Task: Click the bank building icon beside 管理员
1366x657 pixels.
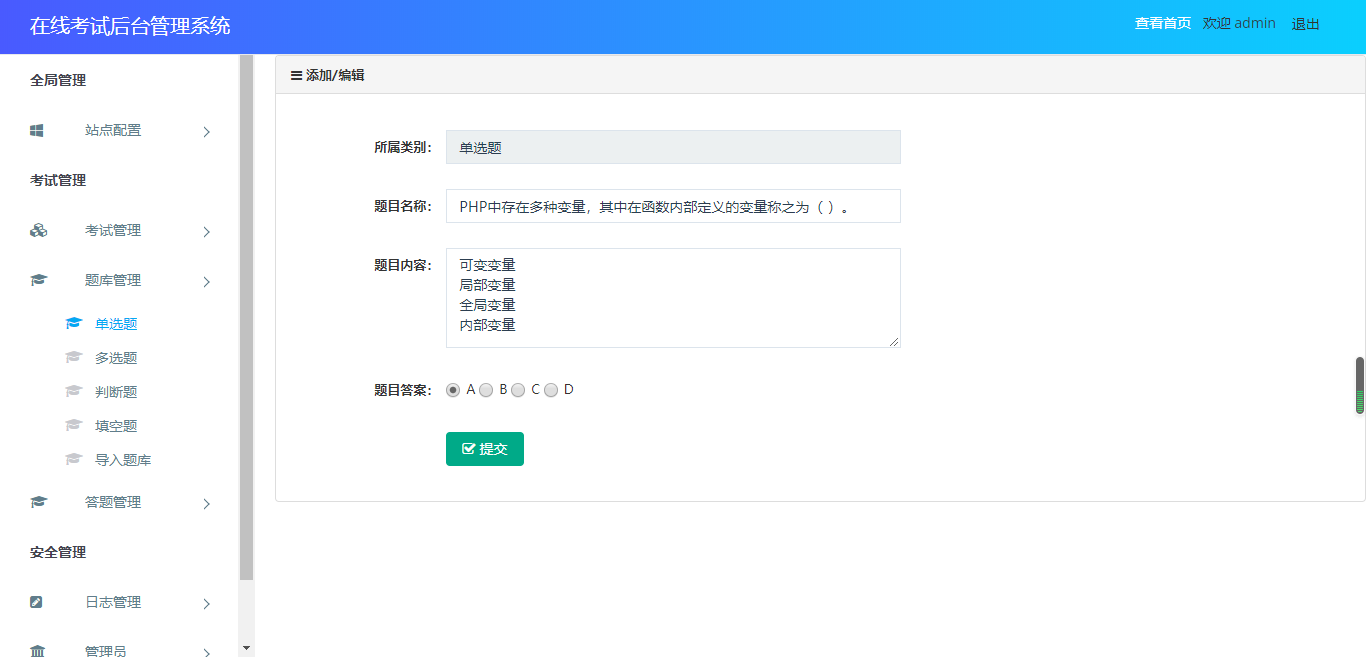Action: [38, 651]
